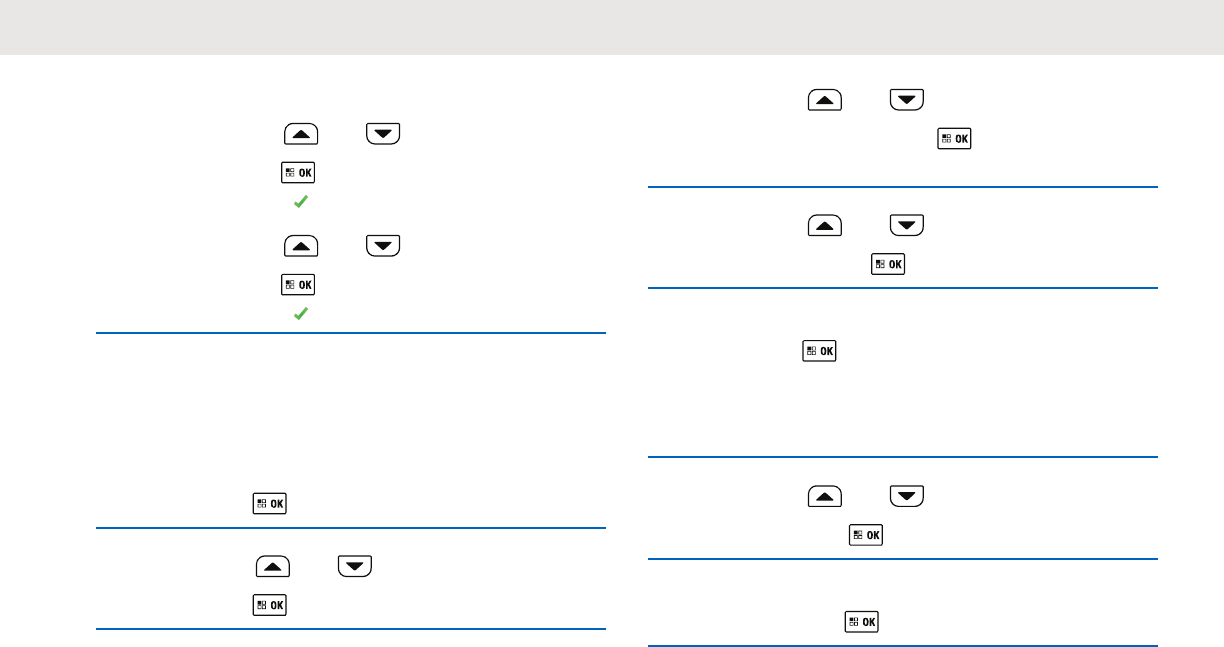Click the bottom down arrow in left column
Viewport: 1224px width, 647px height.
(x=355, y=567)
